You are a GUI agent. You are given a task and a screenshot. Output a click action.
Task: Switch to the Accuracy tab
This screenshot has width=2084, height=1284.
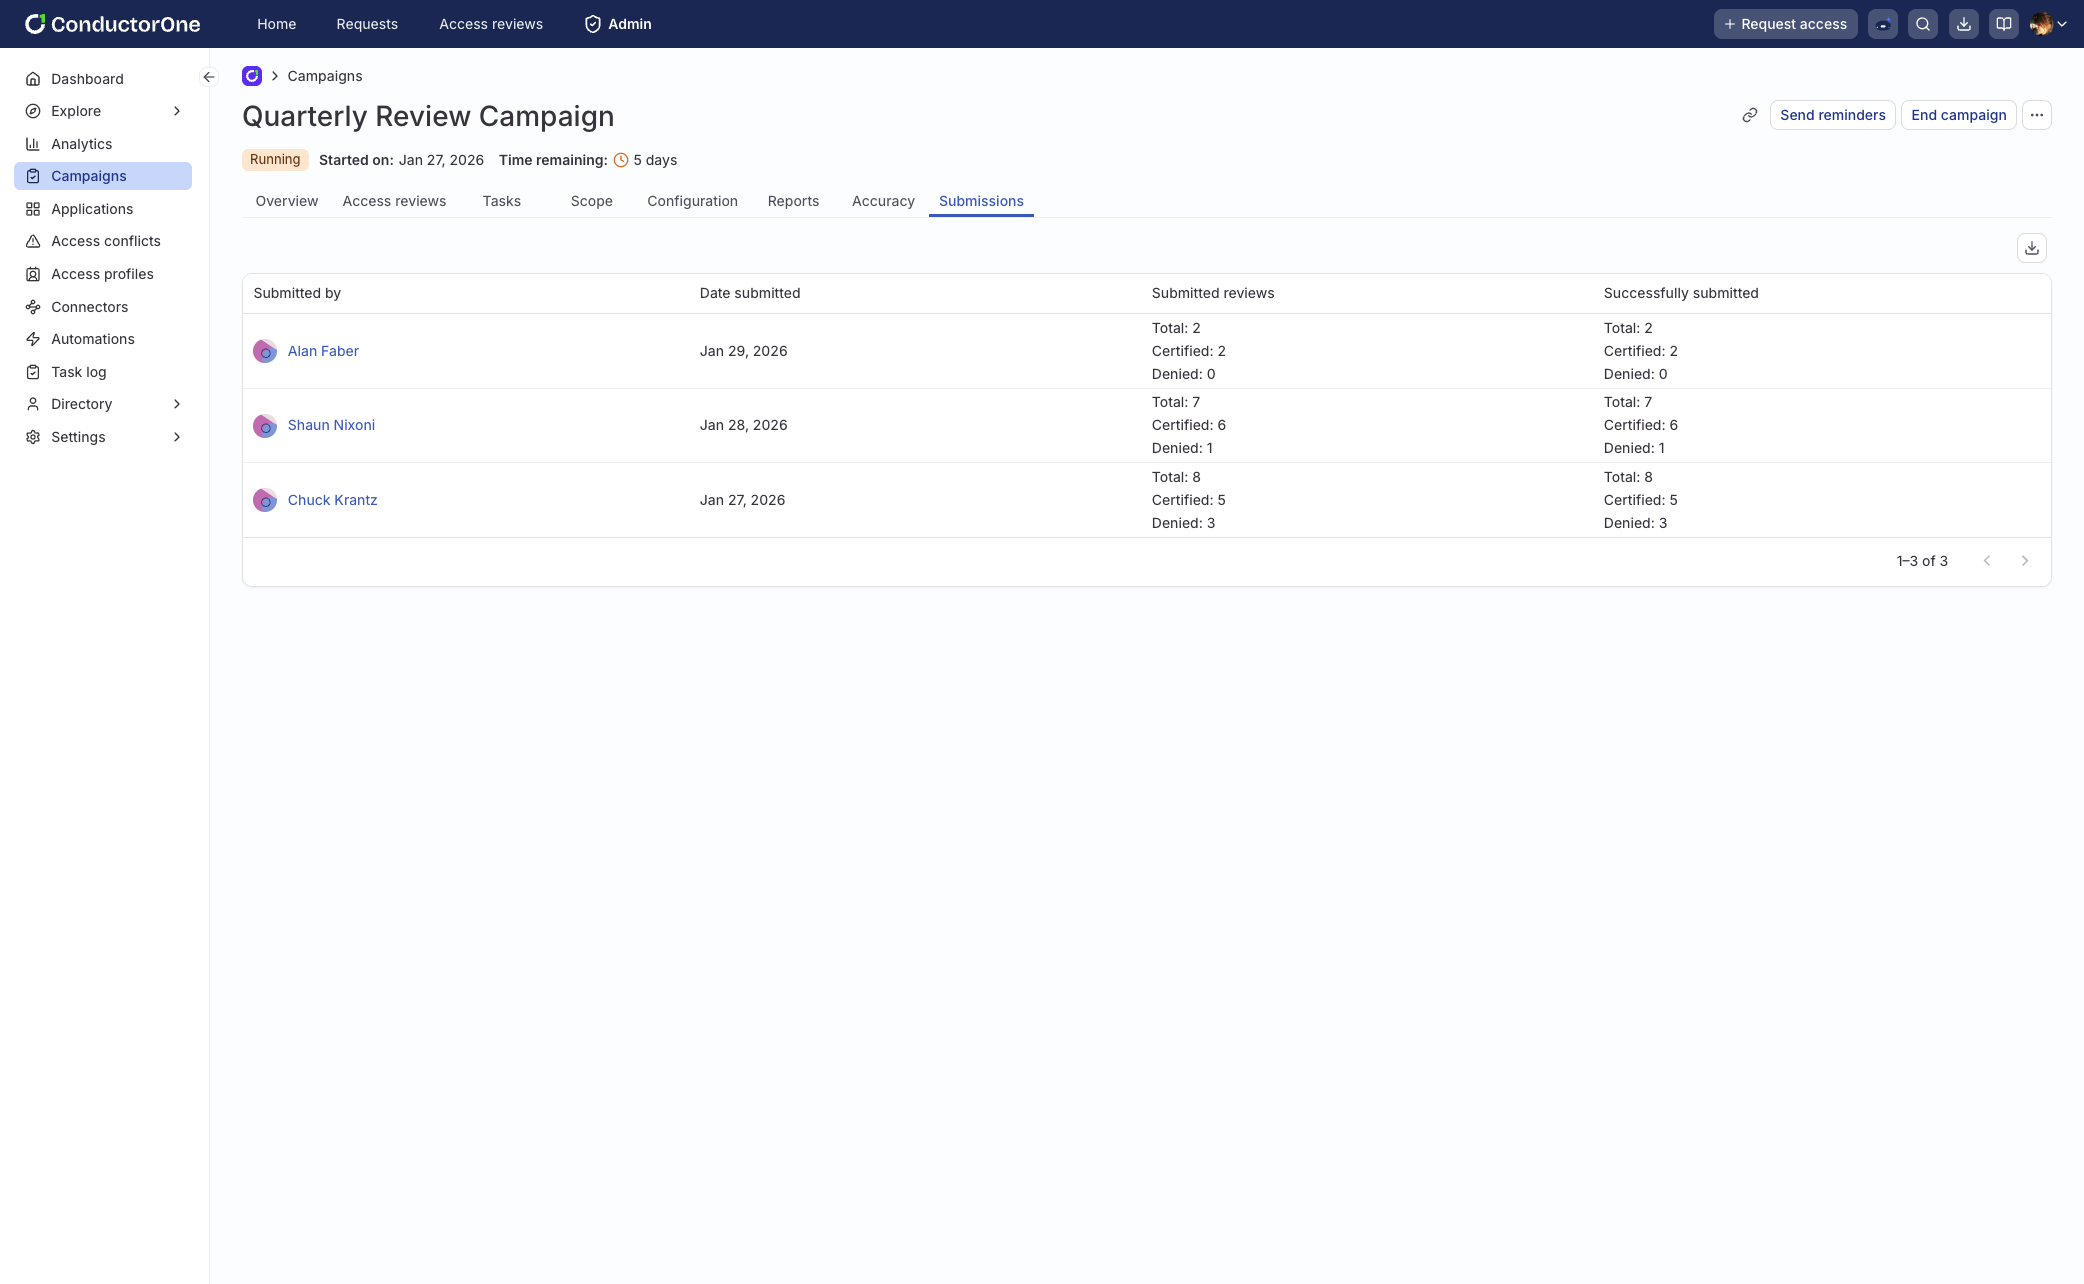pos(882,201)
